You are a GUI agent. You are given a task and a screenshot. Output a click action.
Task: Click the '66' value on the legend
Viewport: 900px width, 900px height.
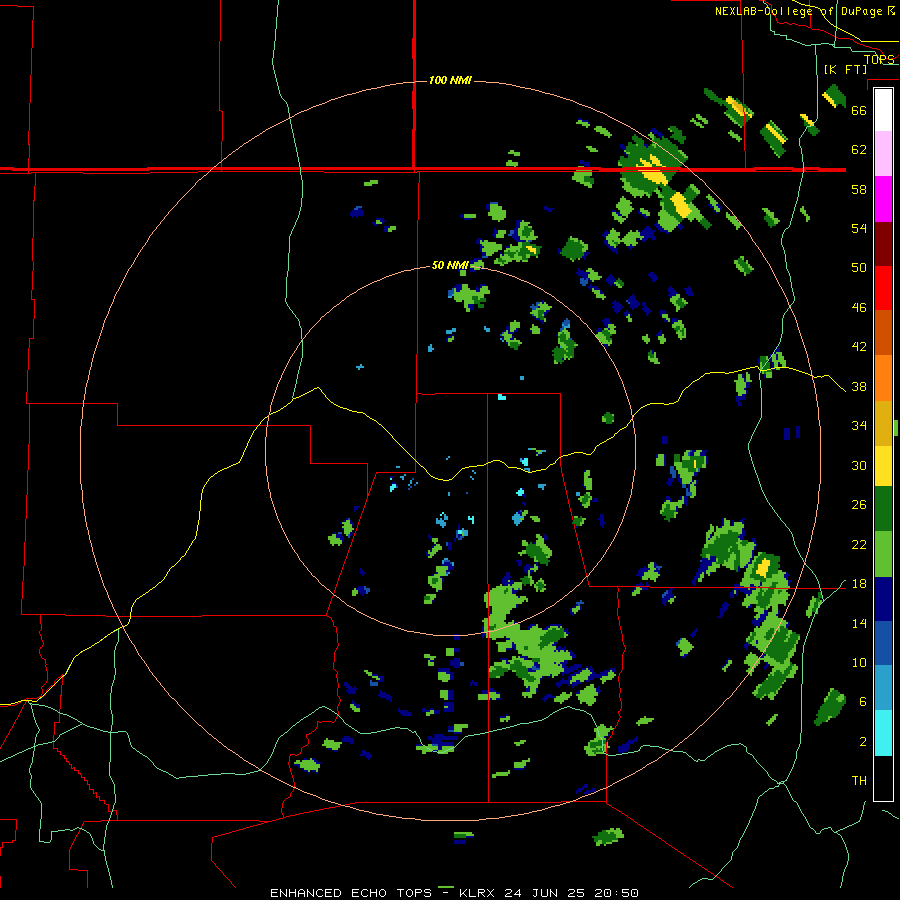tap(859, 110)
